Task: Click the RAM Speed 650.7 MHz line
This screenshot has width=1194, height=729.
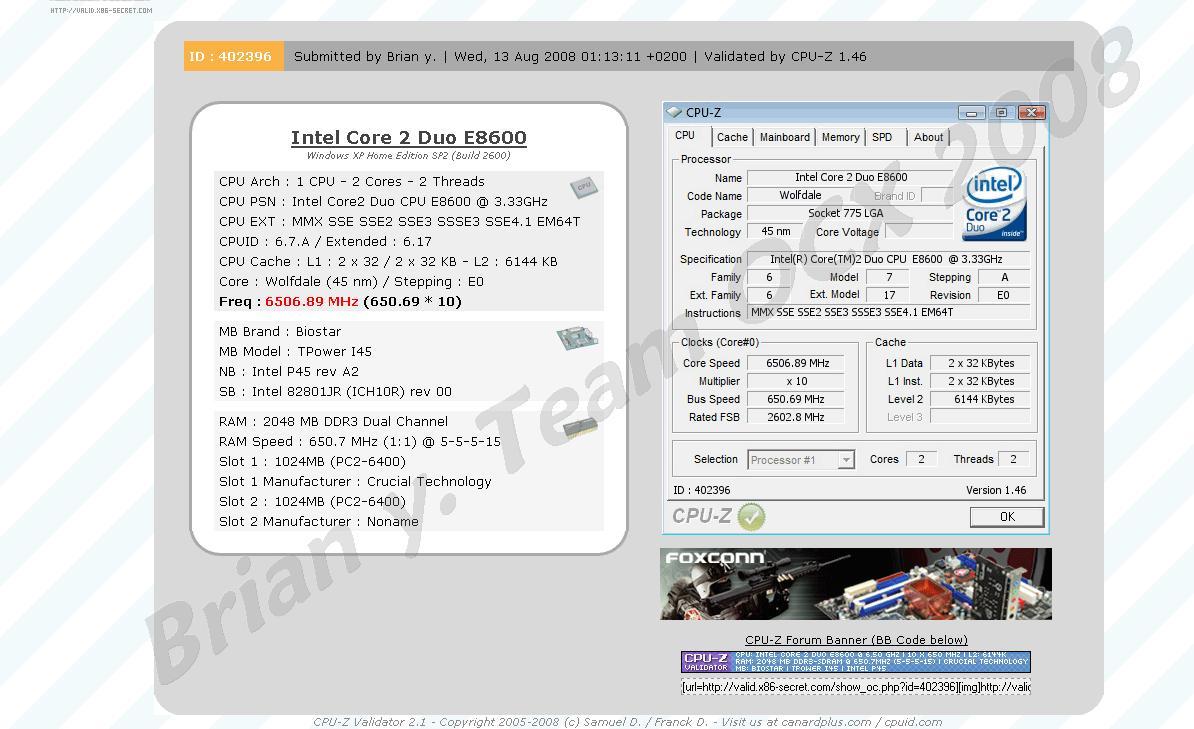Action: (x=359, y=442)
